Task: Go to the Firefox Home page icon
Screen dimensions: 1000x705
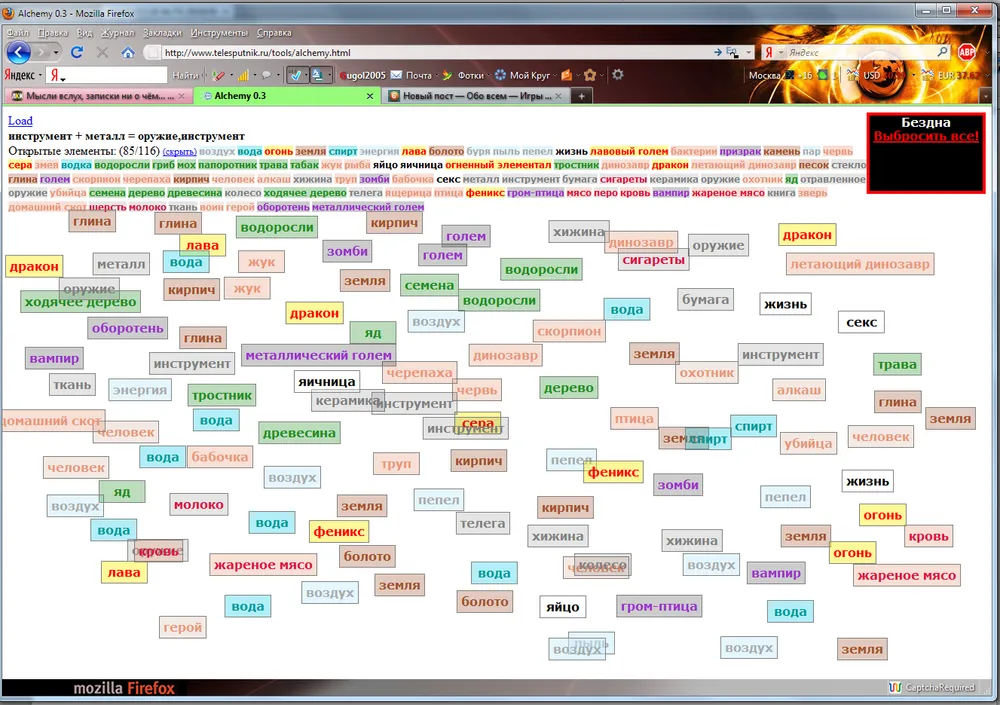Action: 128,52
